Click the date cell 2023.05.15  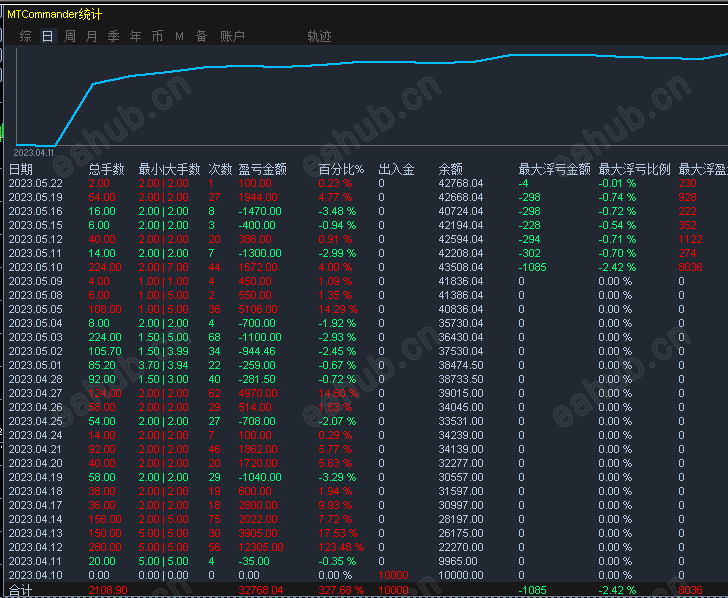coord(35,225)
